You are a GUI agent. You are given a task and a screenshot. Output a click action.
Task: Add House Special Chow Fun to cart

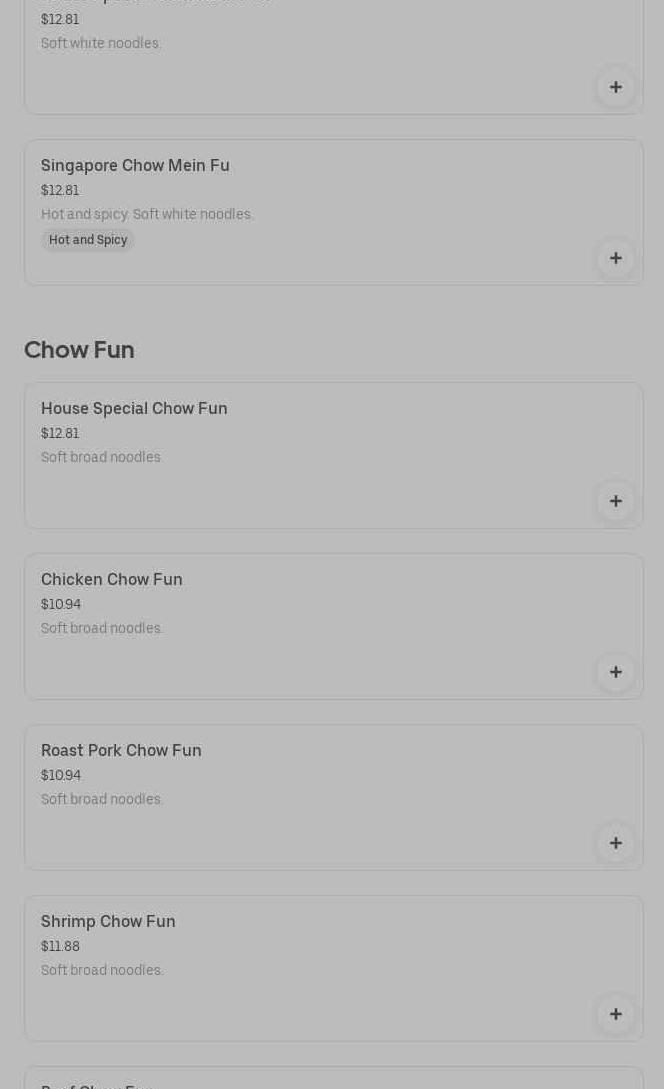coord(615,502)
